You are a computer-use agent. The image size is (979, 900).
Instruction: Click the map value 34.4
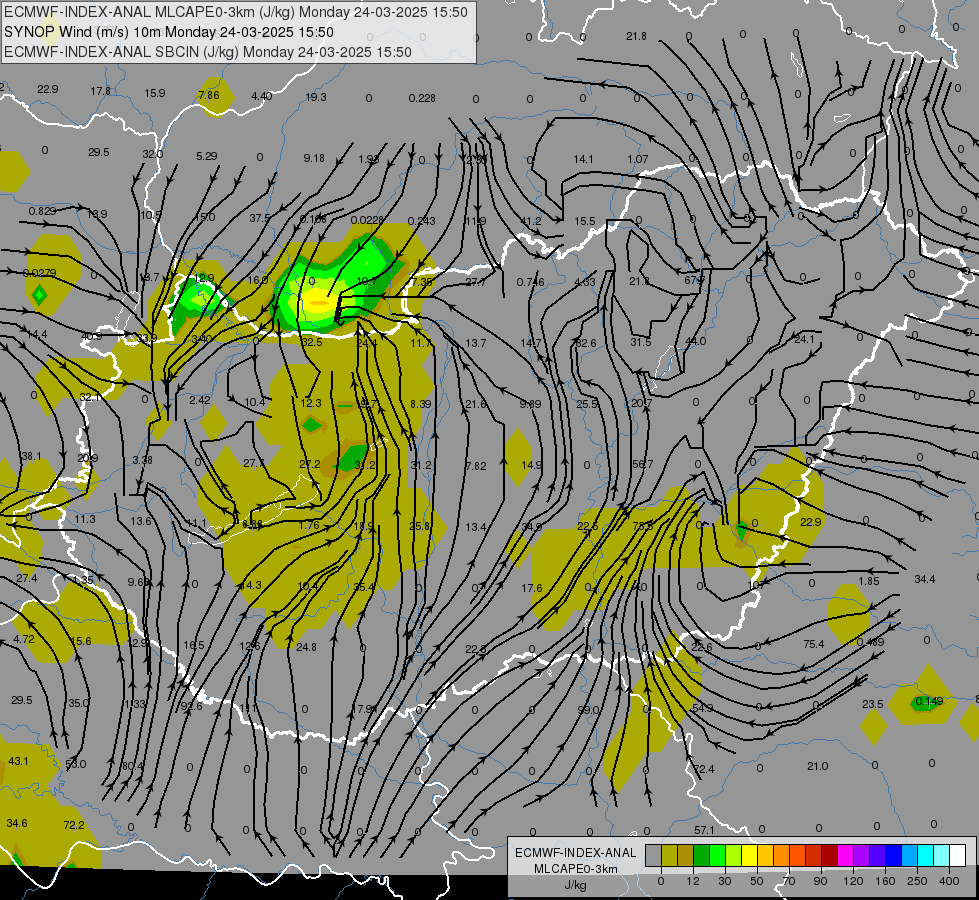coord(925,579)
